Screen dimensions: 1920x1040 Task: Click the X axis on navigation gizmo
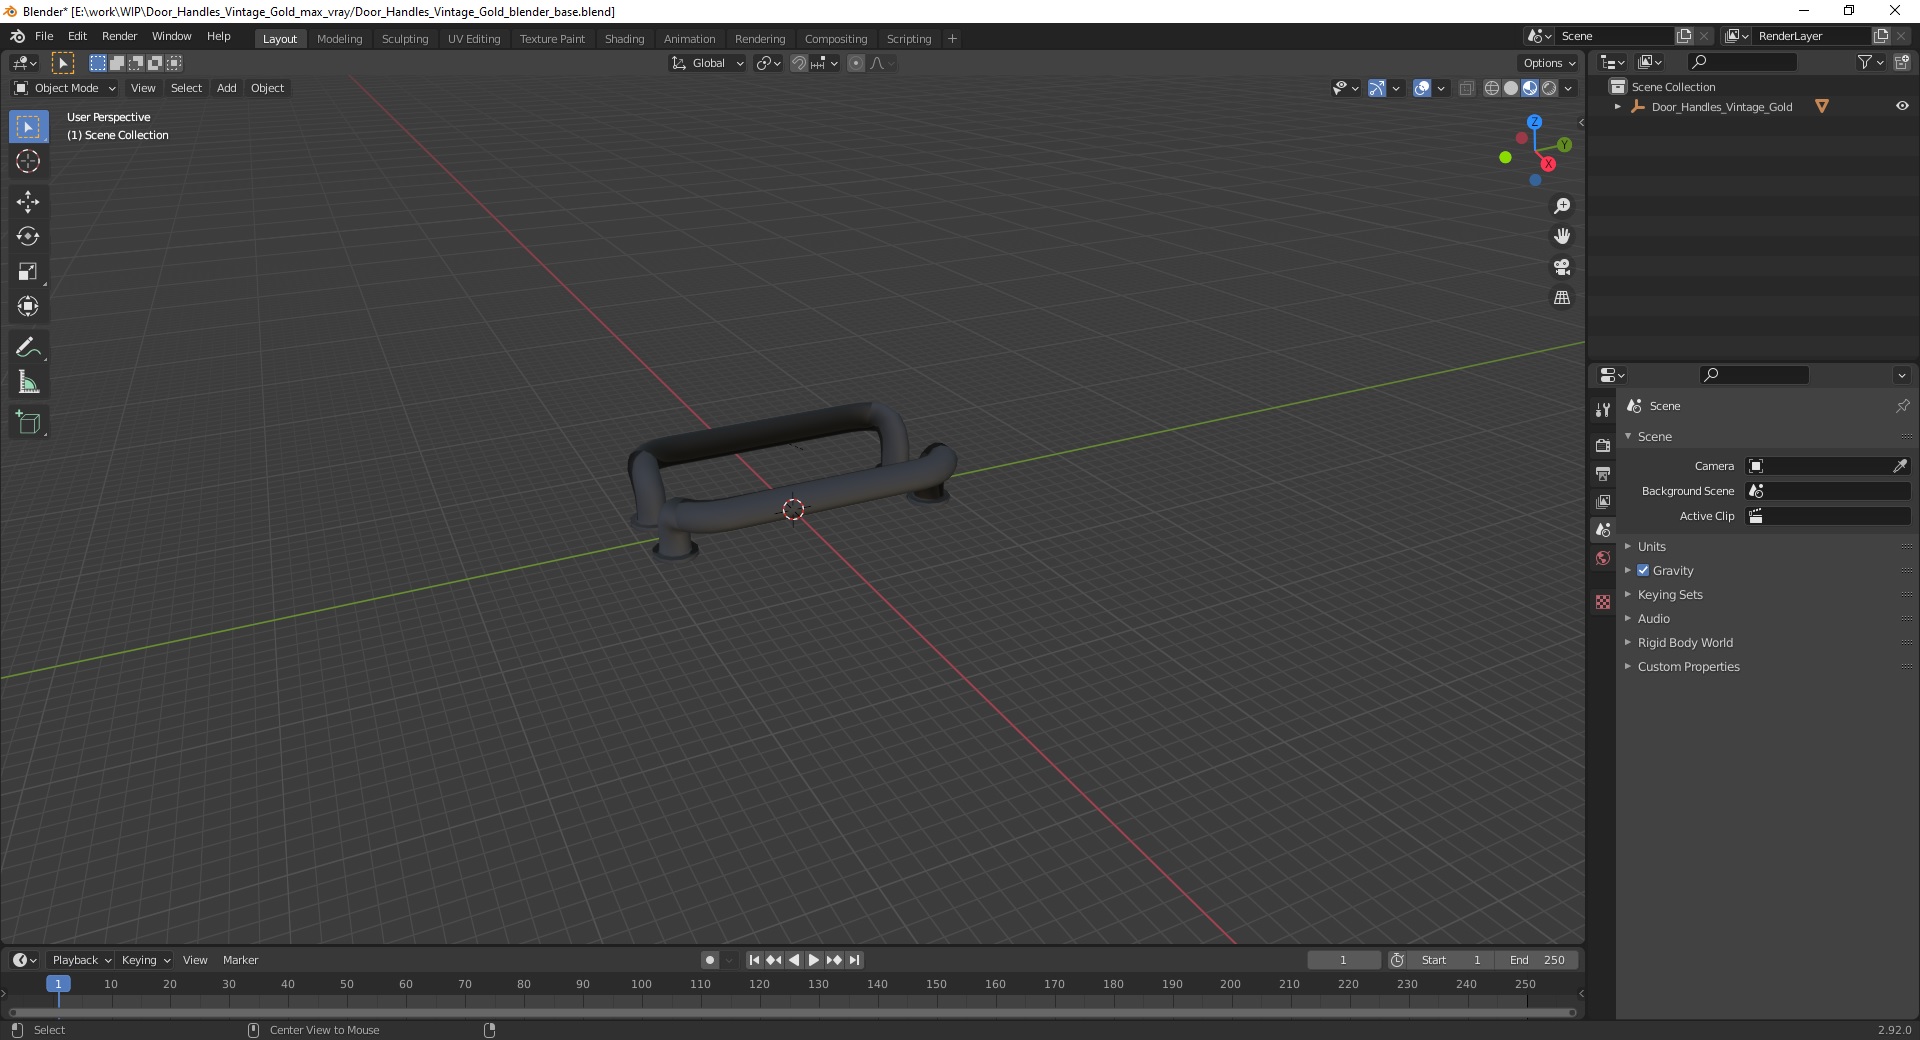[1548, 164]
